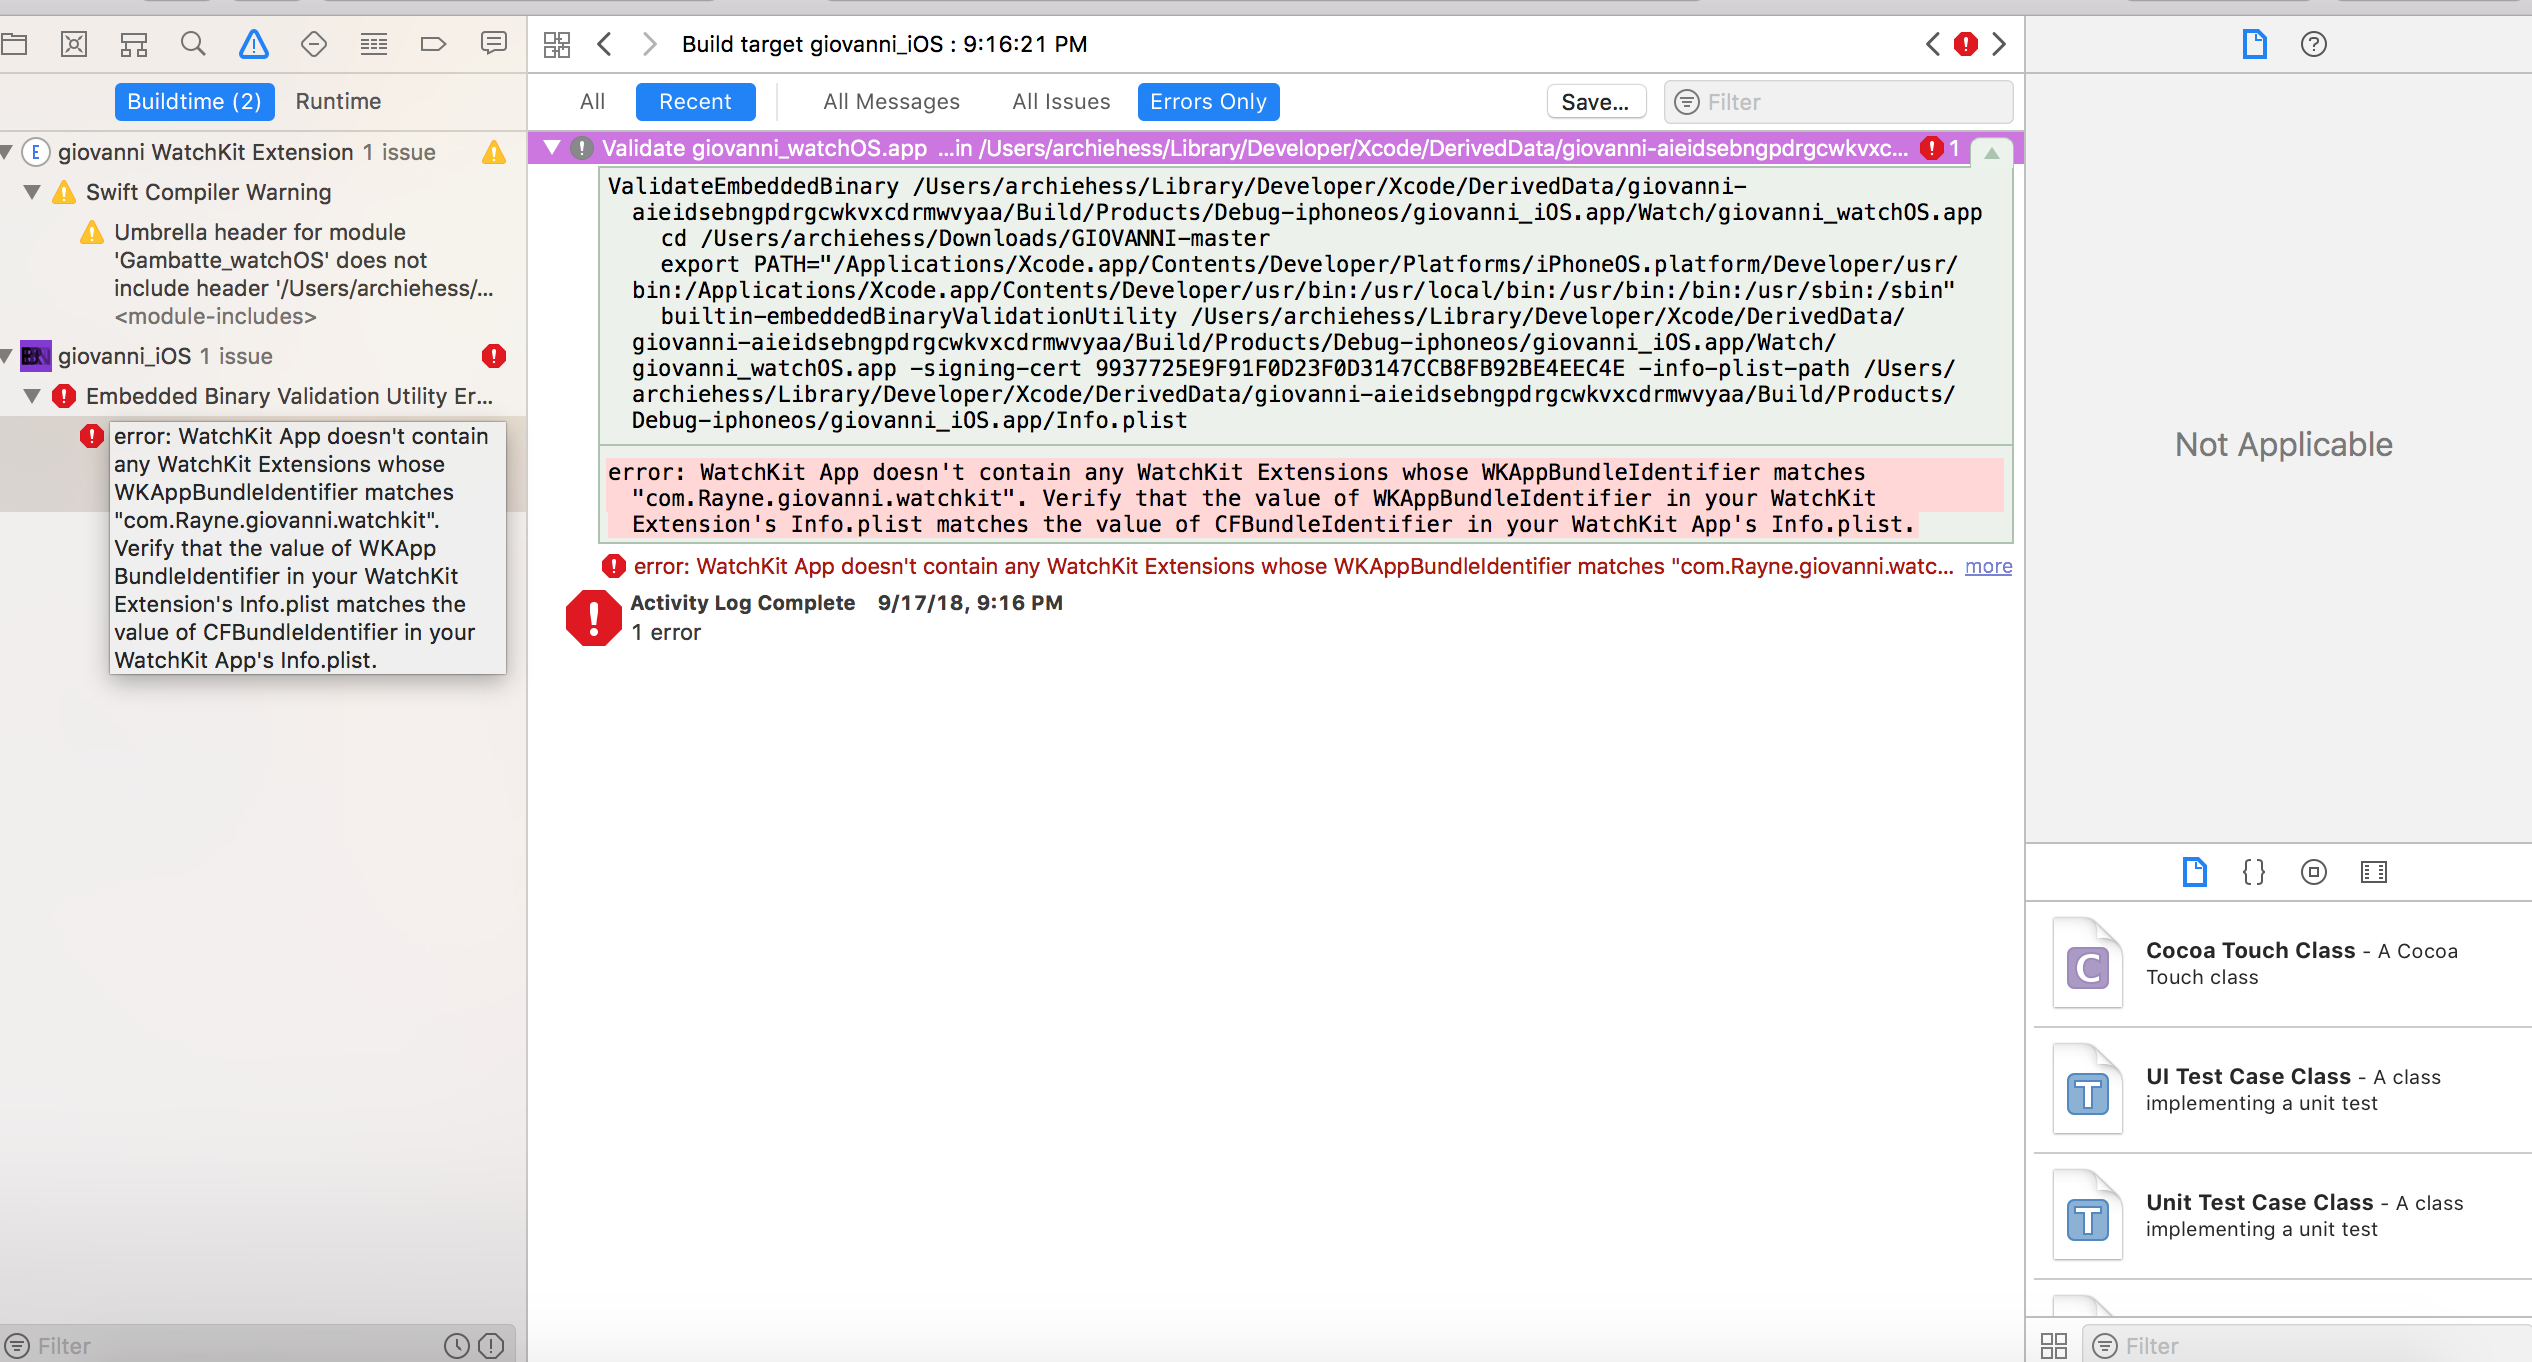Select the All Issues tab
Viewport: 2532px width, 1362px height.
coord(1060,101)
